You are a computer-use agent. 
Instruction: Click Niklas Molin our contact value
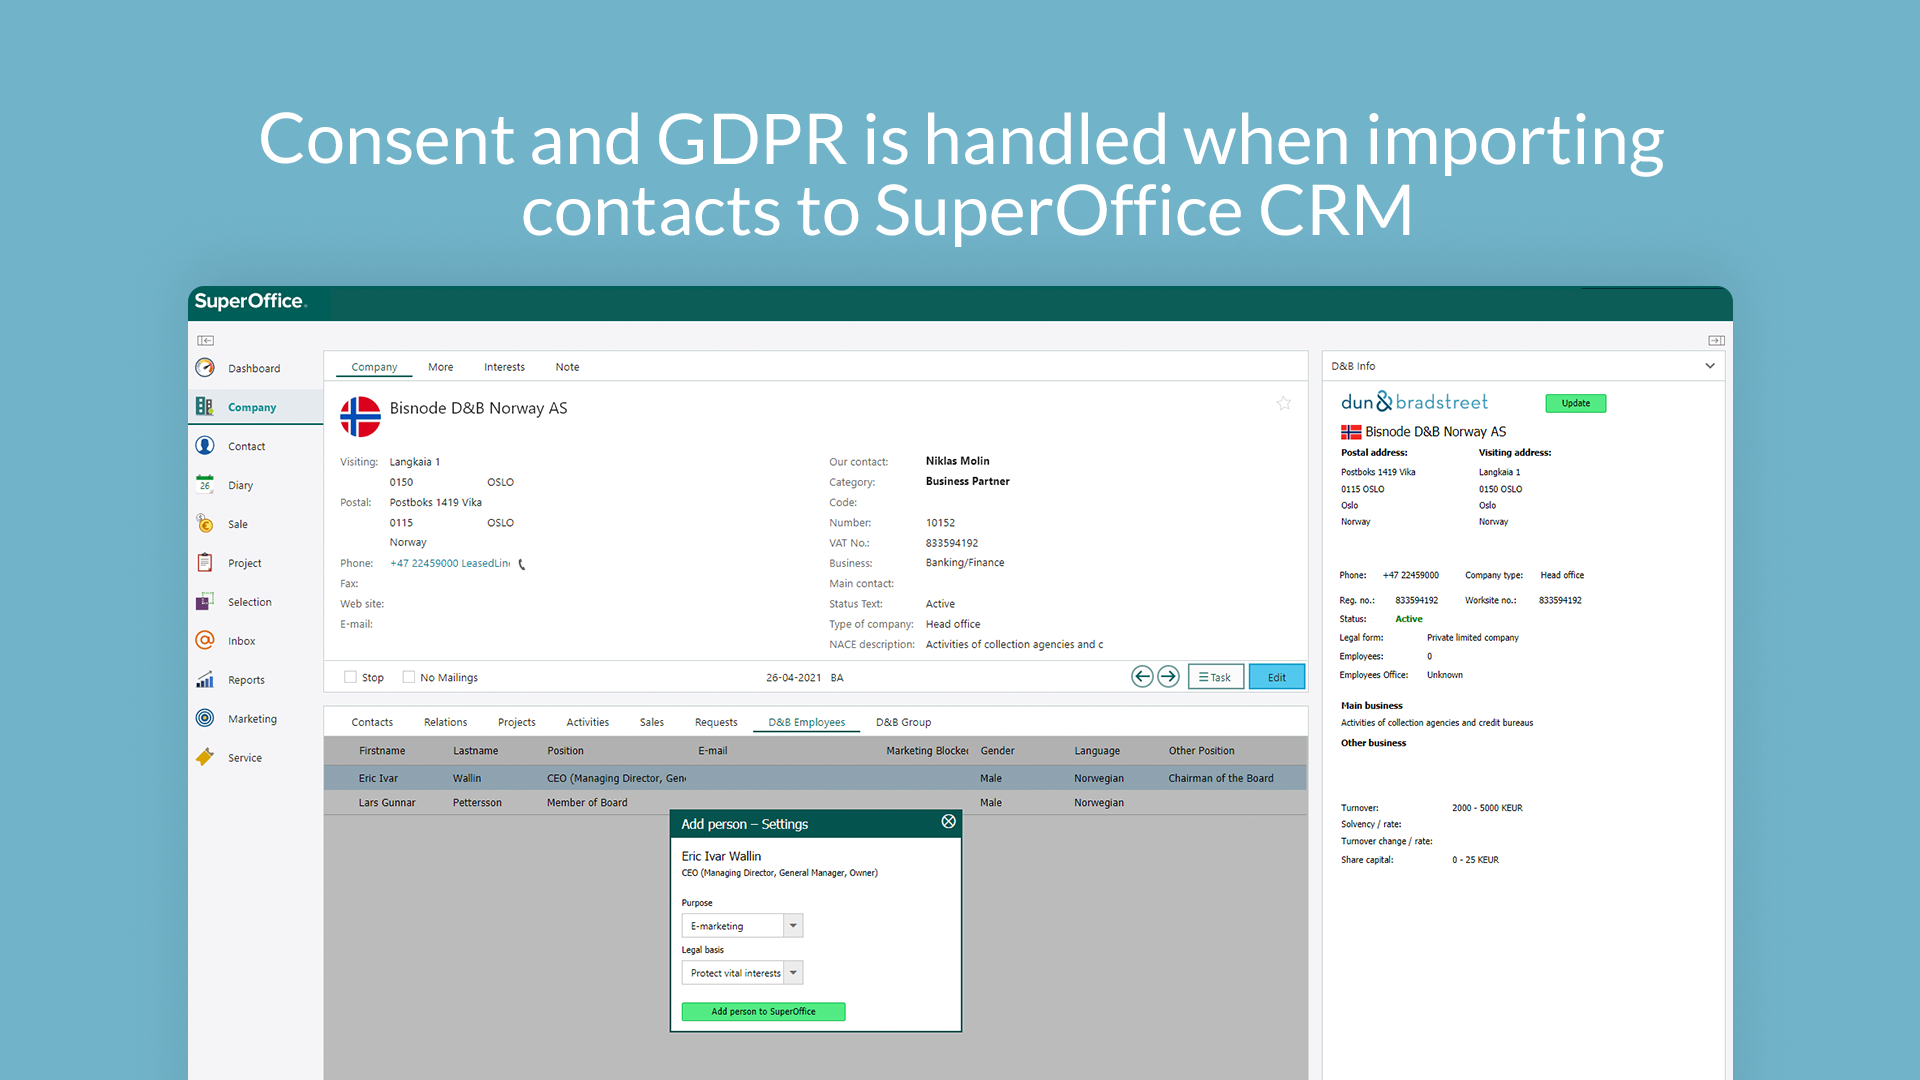[x=957, y=461]
